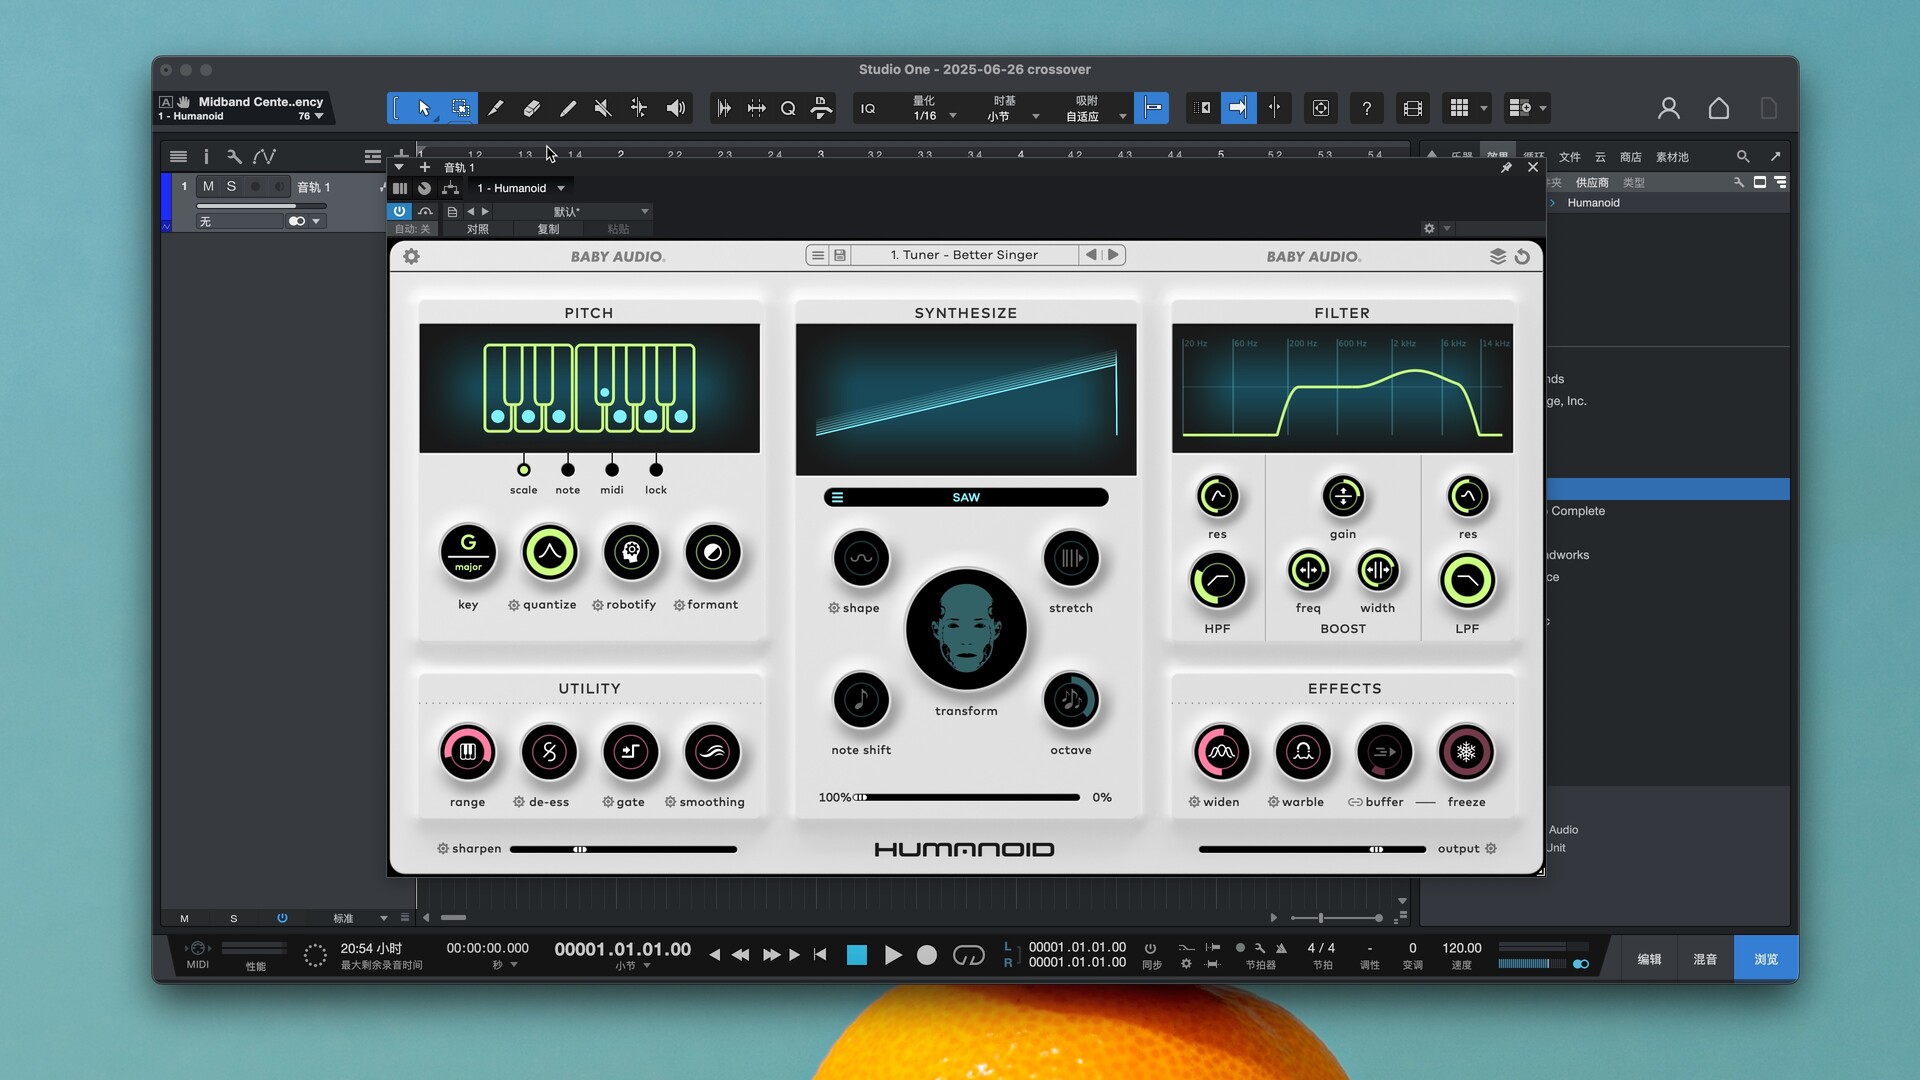Go to next Humanoid preset
The width and height of the screenshot is (1920, 1080).
coord(1113,255)
